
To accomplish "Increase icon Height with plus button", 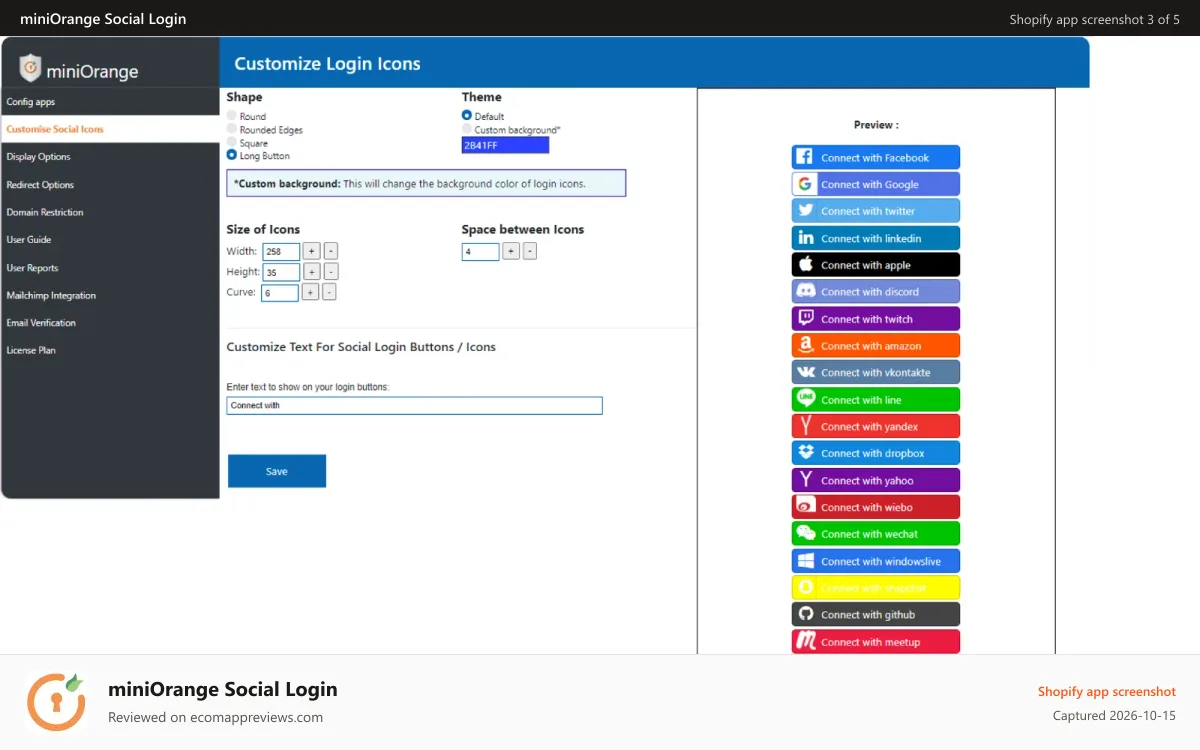I will (x=311, y=271).
